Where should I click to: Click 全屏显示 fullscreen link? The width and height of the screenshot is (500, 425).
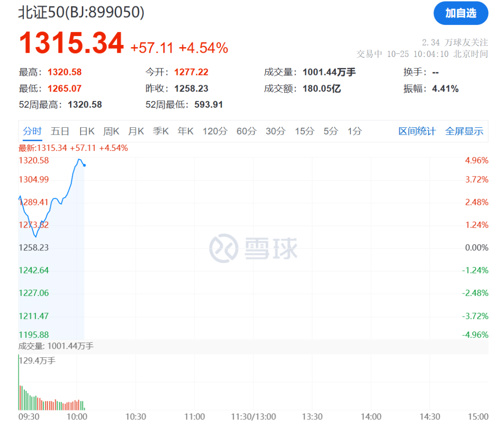[x=464, y=131]
